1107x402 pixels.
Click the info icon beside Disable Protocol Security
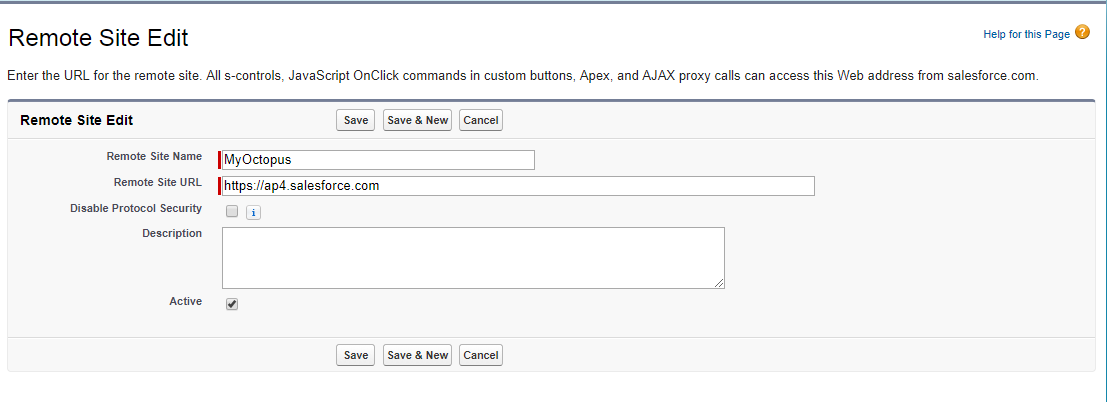pyautogui.click(x=253, y=213)
